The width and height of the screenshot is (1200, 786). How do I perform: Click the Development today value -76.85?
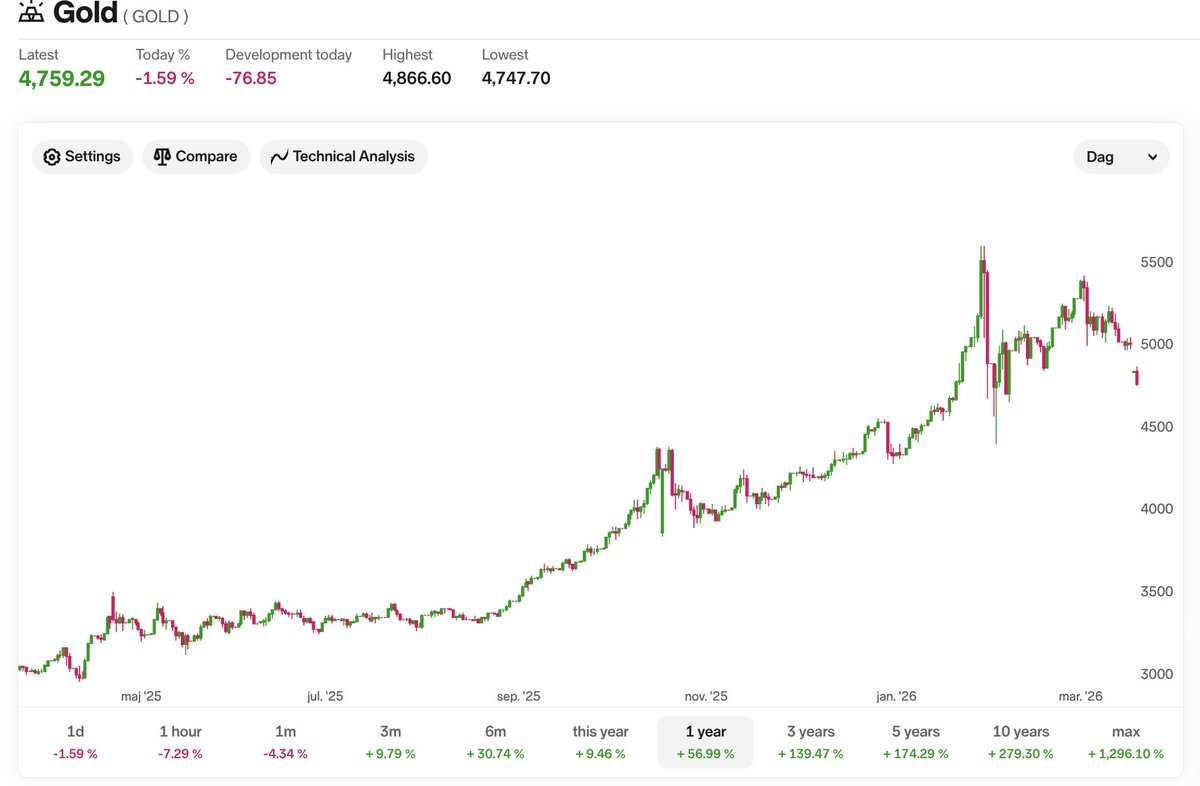click(251, 79)
